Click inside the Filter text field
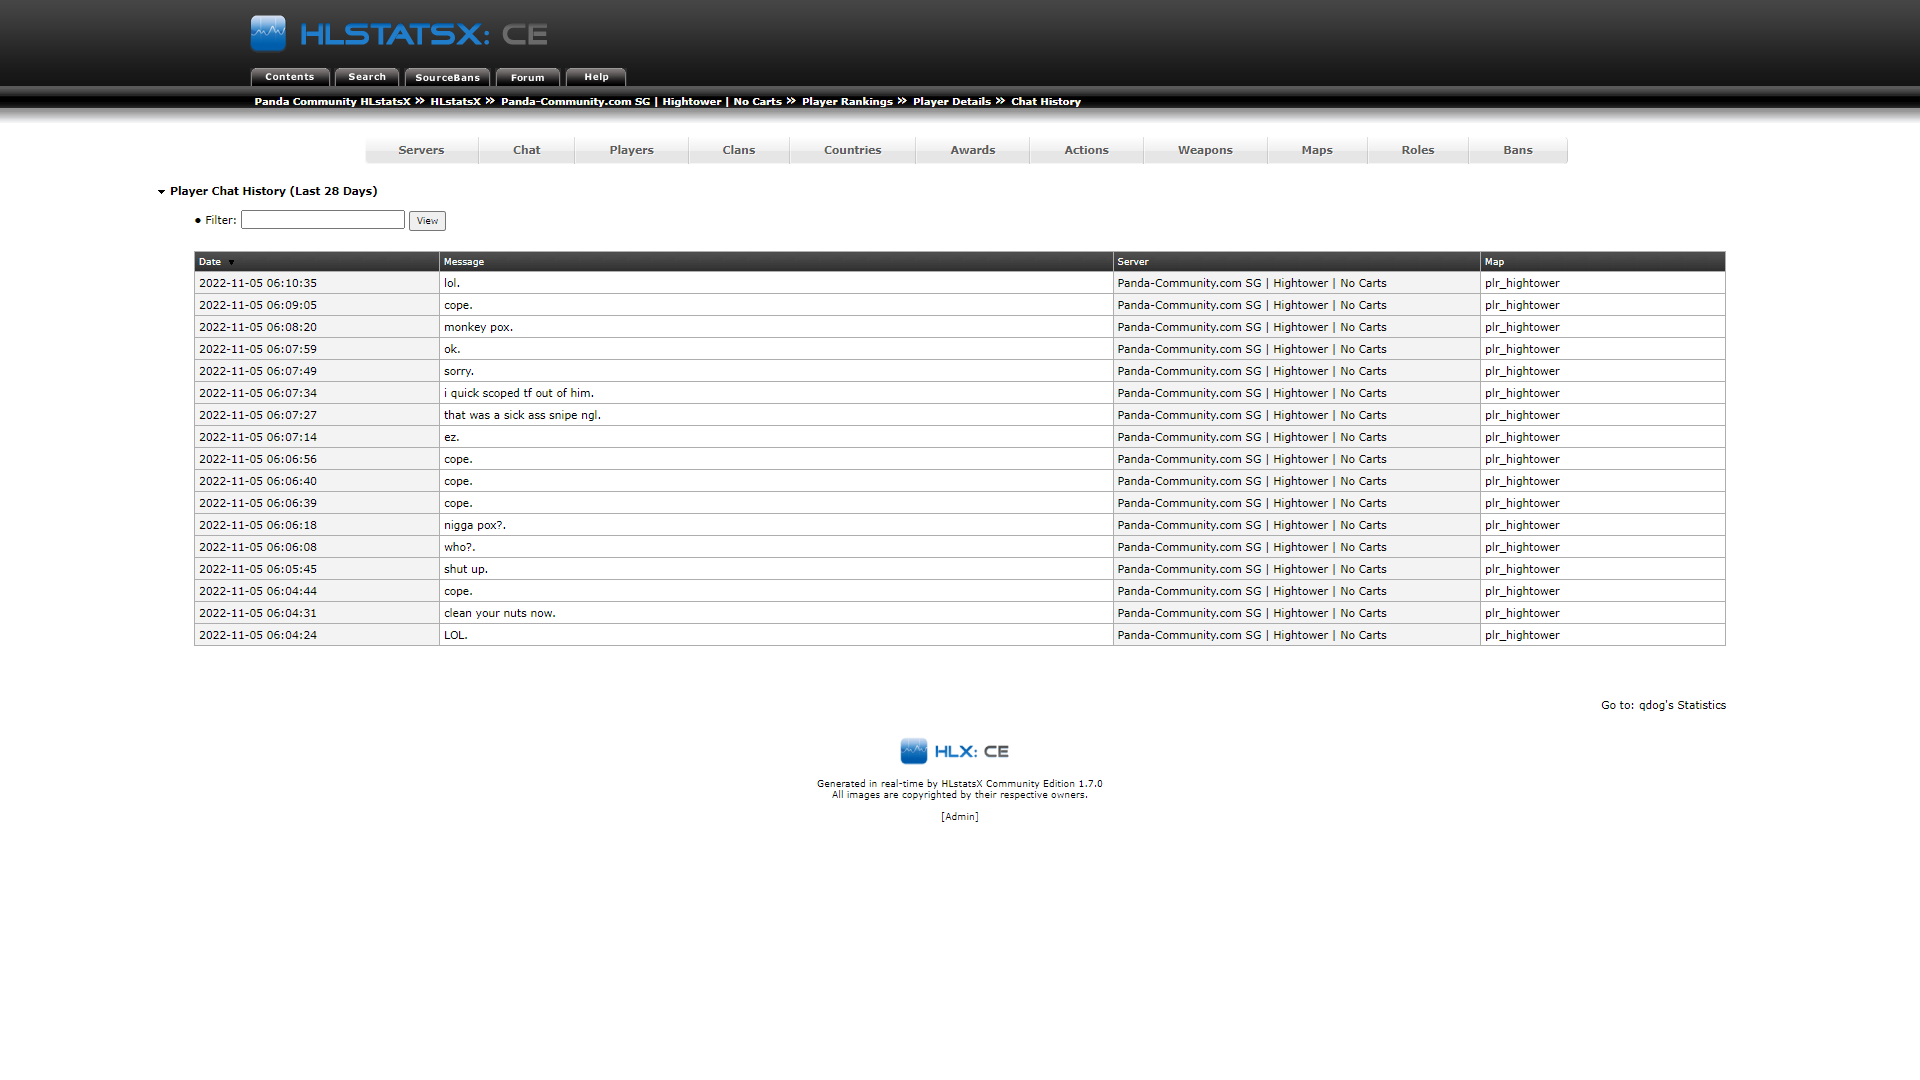The width and height of the screenshot is (1920, 1080). (322, 219)
